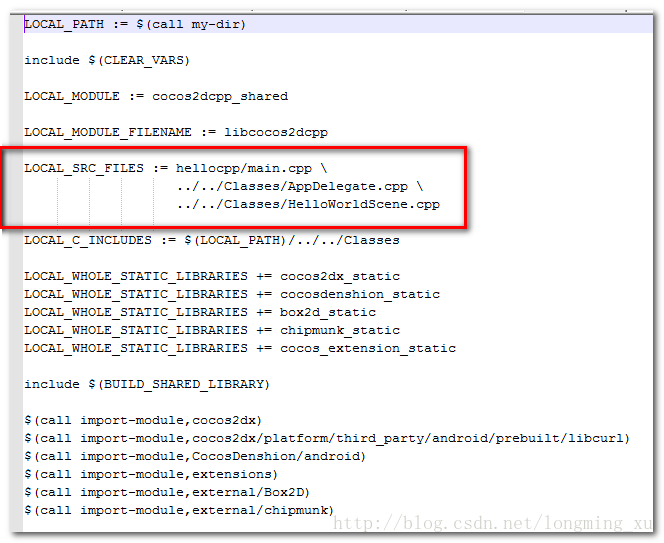Viewport: 664px width, 543px height.
Task: Click the 'LOCAL_SRC_FILES' variable
Action: (x=84, y=169)
